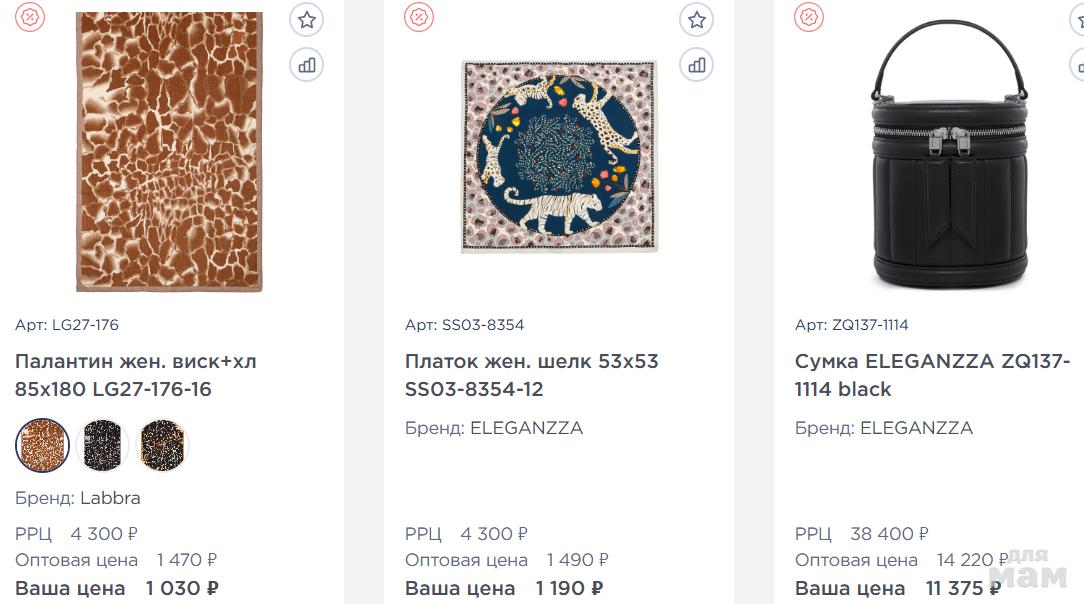Choose the black speckled color variant
The image size is (1084, 604).
(x=102, y=445)
